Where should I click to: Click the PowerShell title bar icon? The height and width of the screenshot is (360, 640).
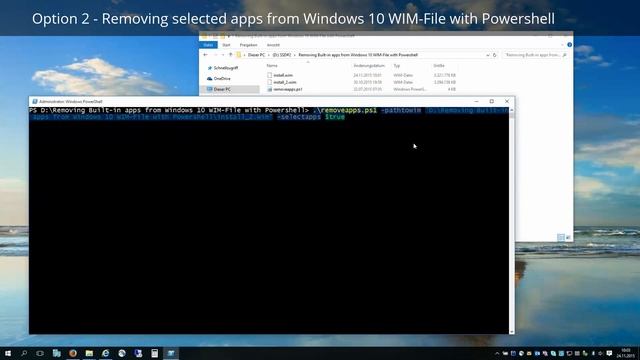(x=35, y=101)
